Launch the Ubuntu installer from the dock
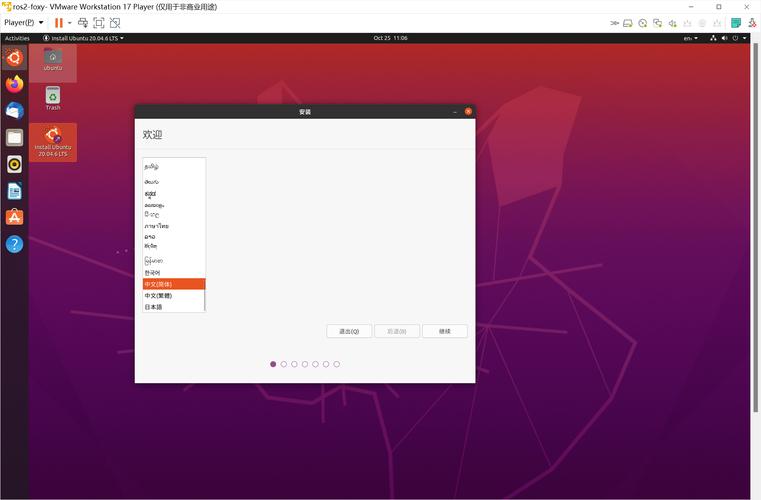 (x=15, y=58)
